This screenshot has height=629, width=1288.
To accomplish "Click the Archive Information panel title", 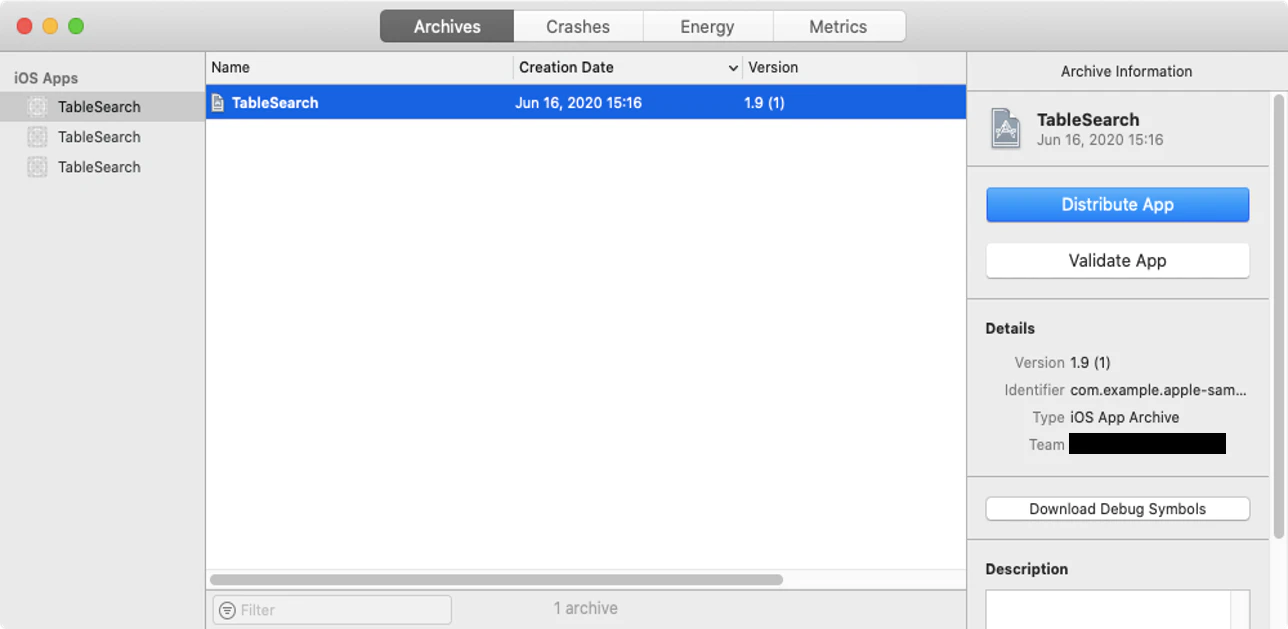I will coord(1126,71).
